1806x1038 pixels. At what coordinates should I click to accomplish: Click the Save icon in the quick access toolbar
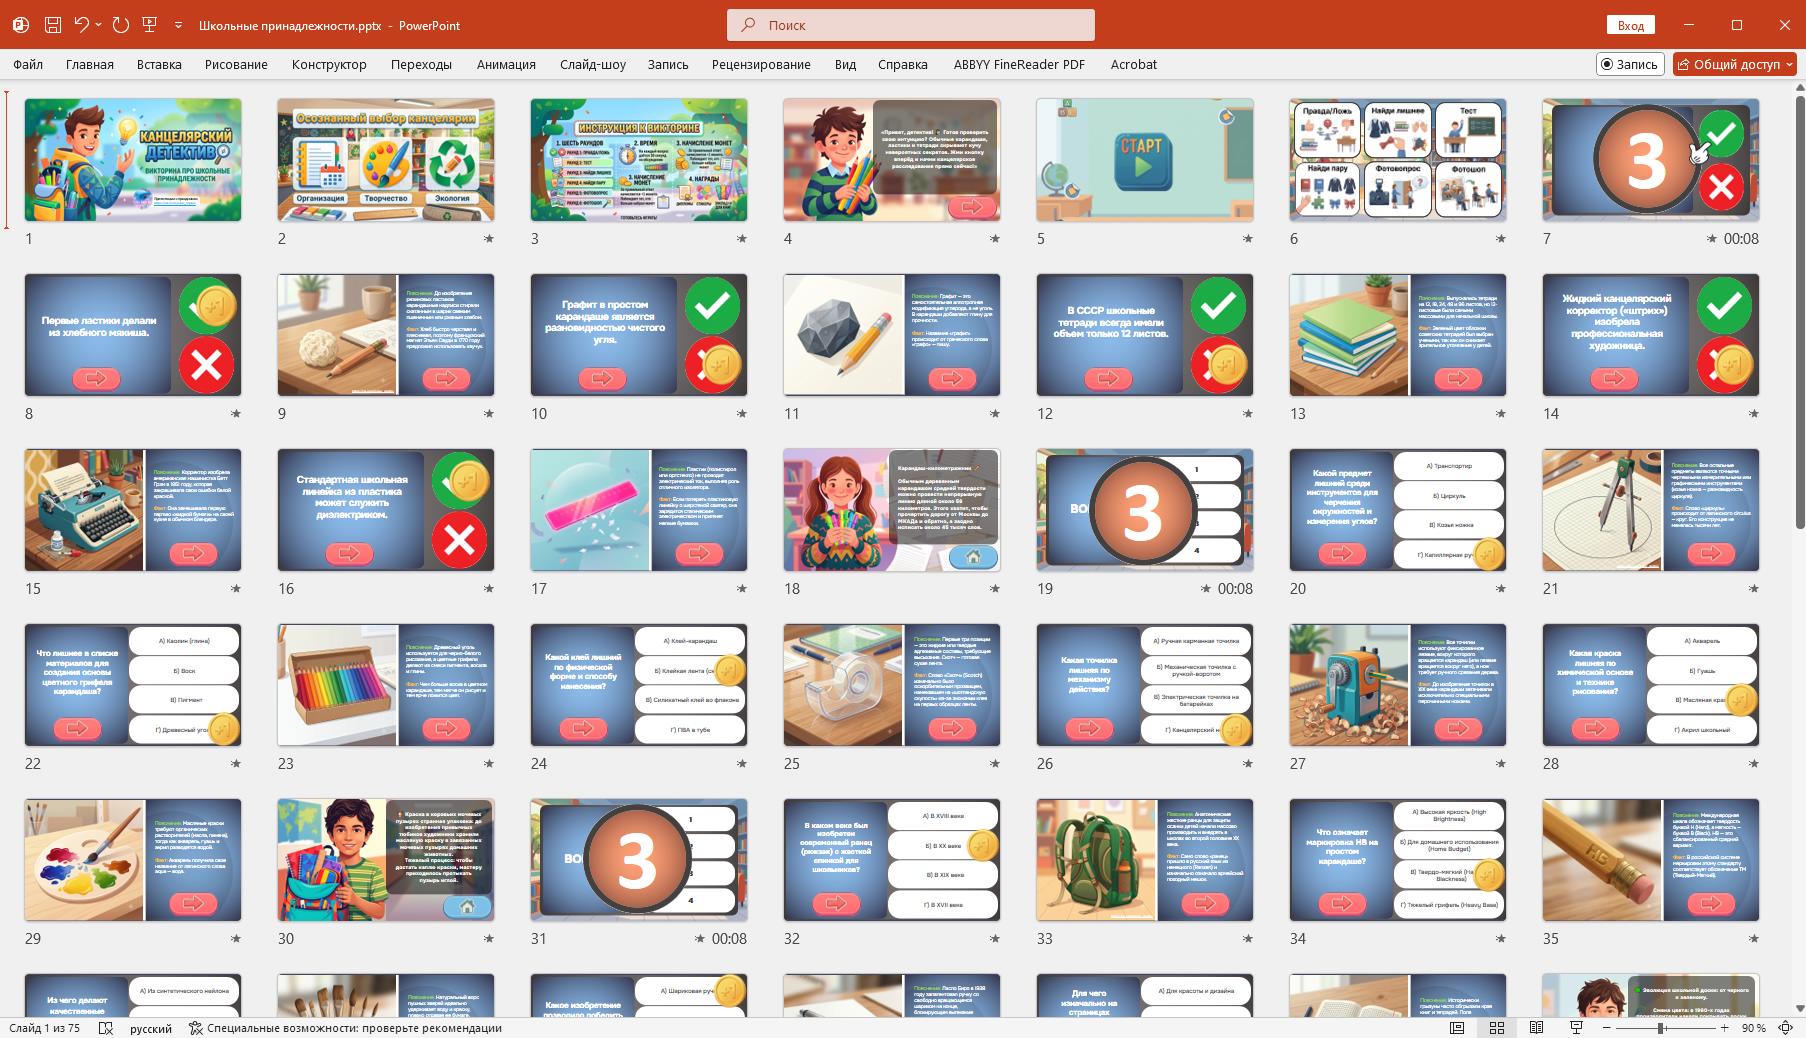pos(53,25)
